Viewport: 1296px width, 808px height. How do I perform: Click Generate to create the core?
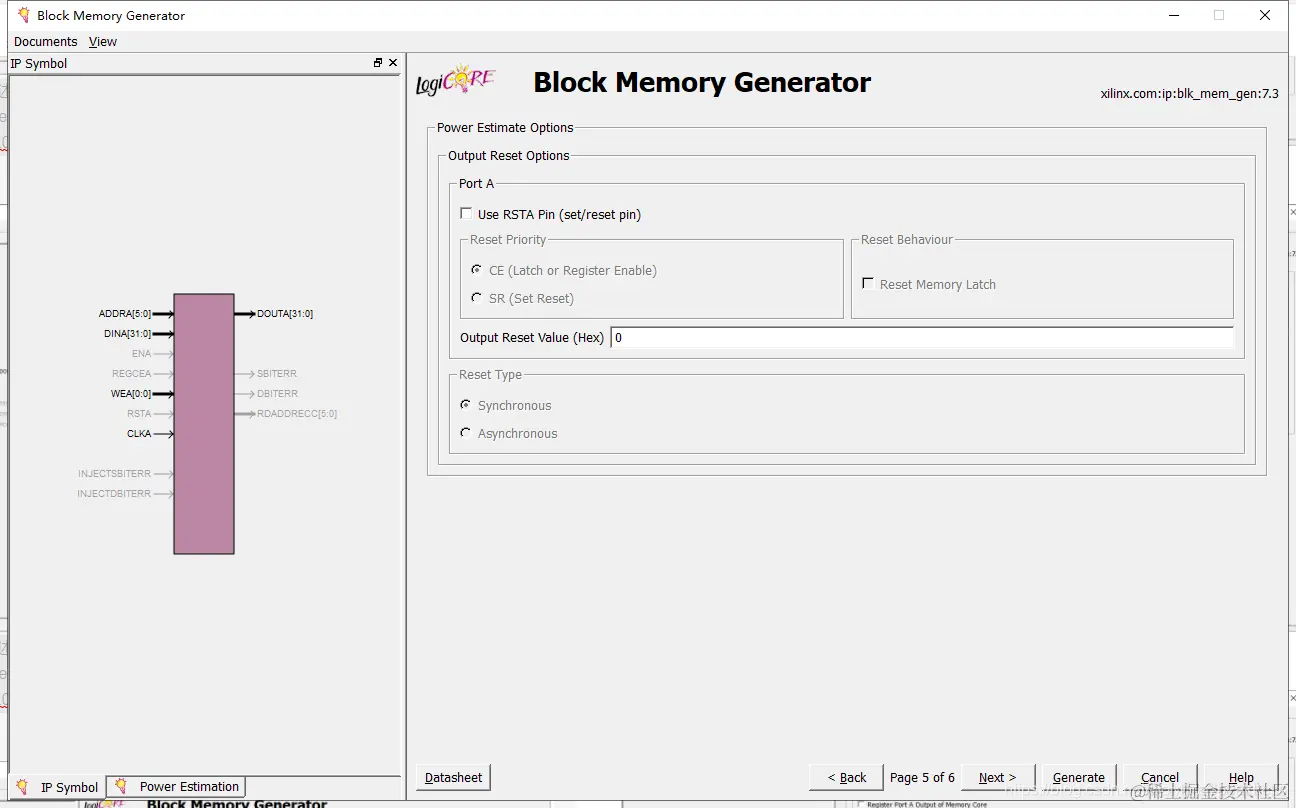point(1079,777)
